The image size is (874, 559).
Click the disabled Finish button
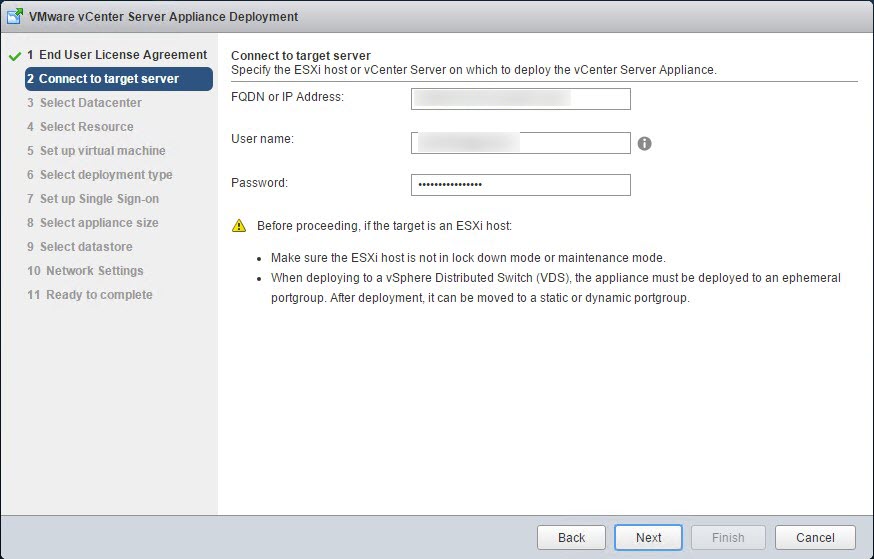[728, 537]
